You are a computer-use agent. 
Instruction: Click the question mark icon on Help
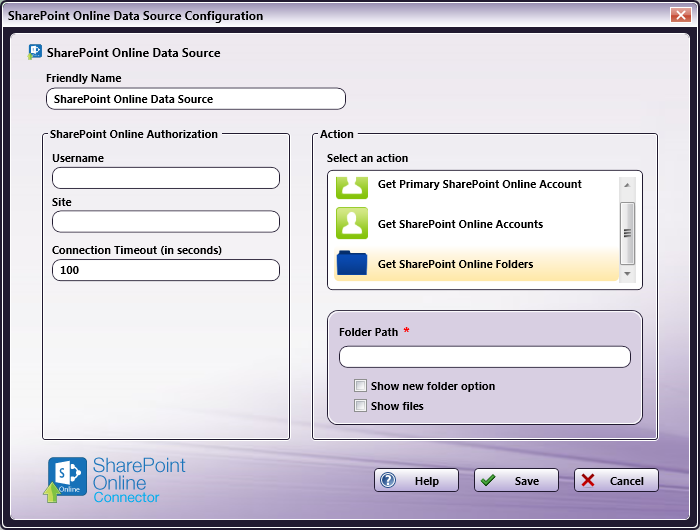(388, 480)
